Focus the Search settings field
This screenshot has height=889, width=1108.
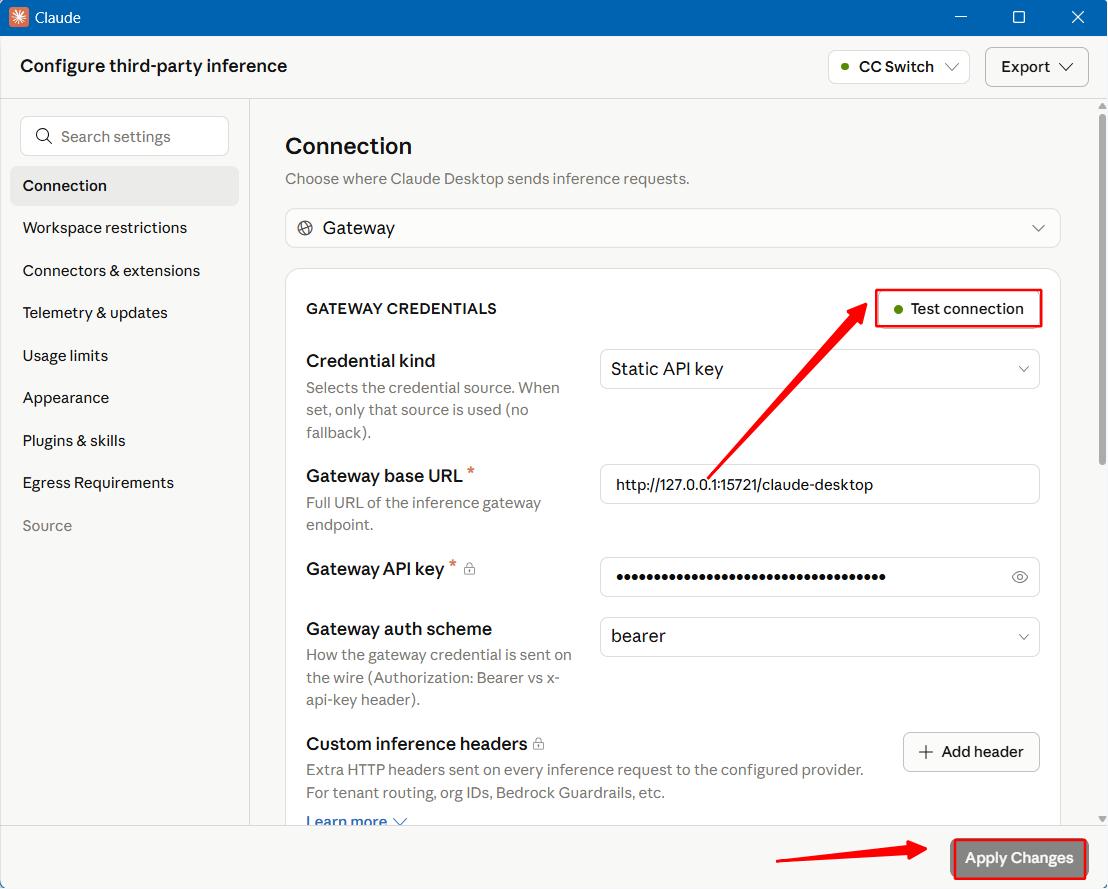[x=124, y=136]
